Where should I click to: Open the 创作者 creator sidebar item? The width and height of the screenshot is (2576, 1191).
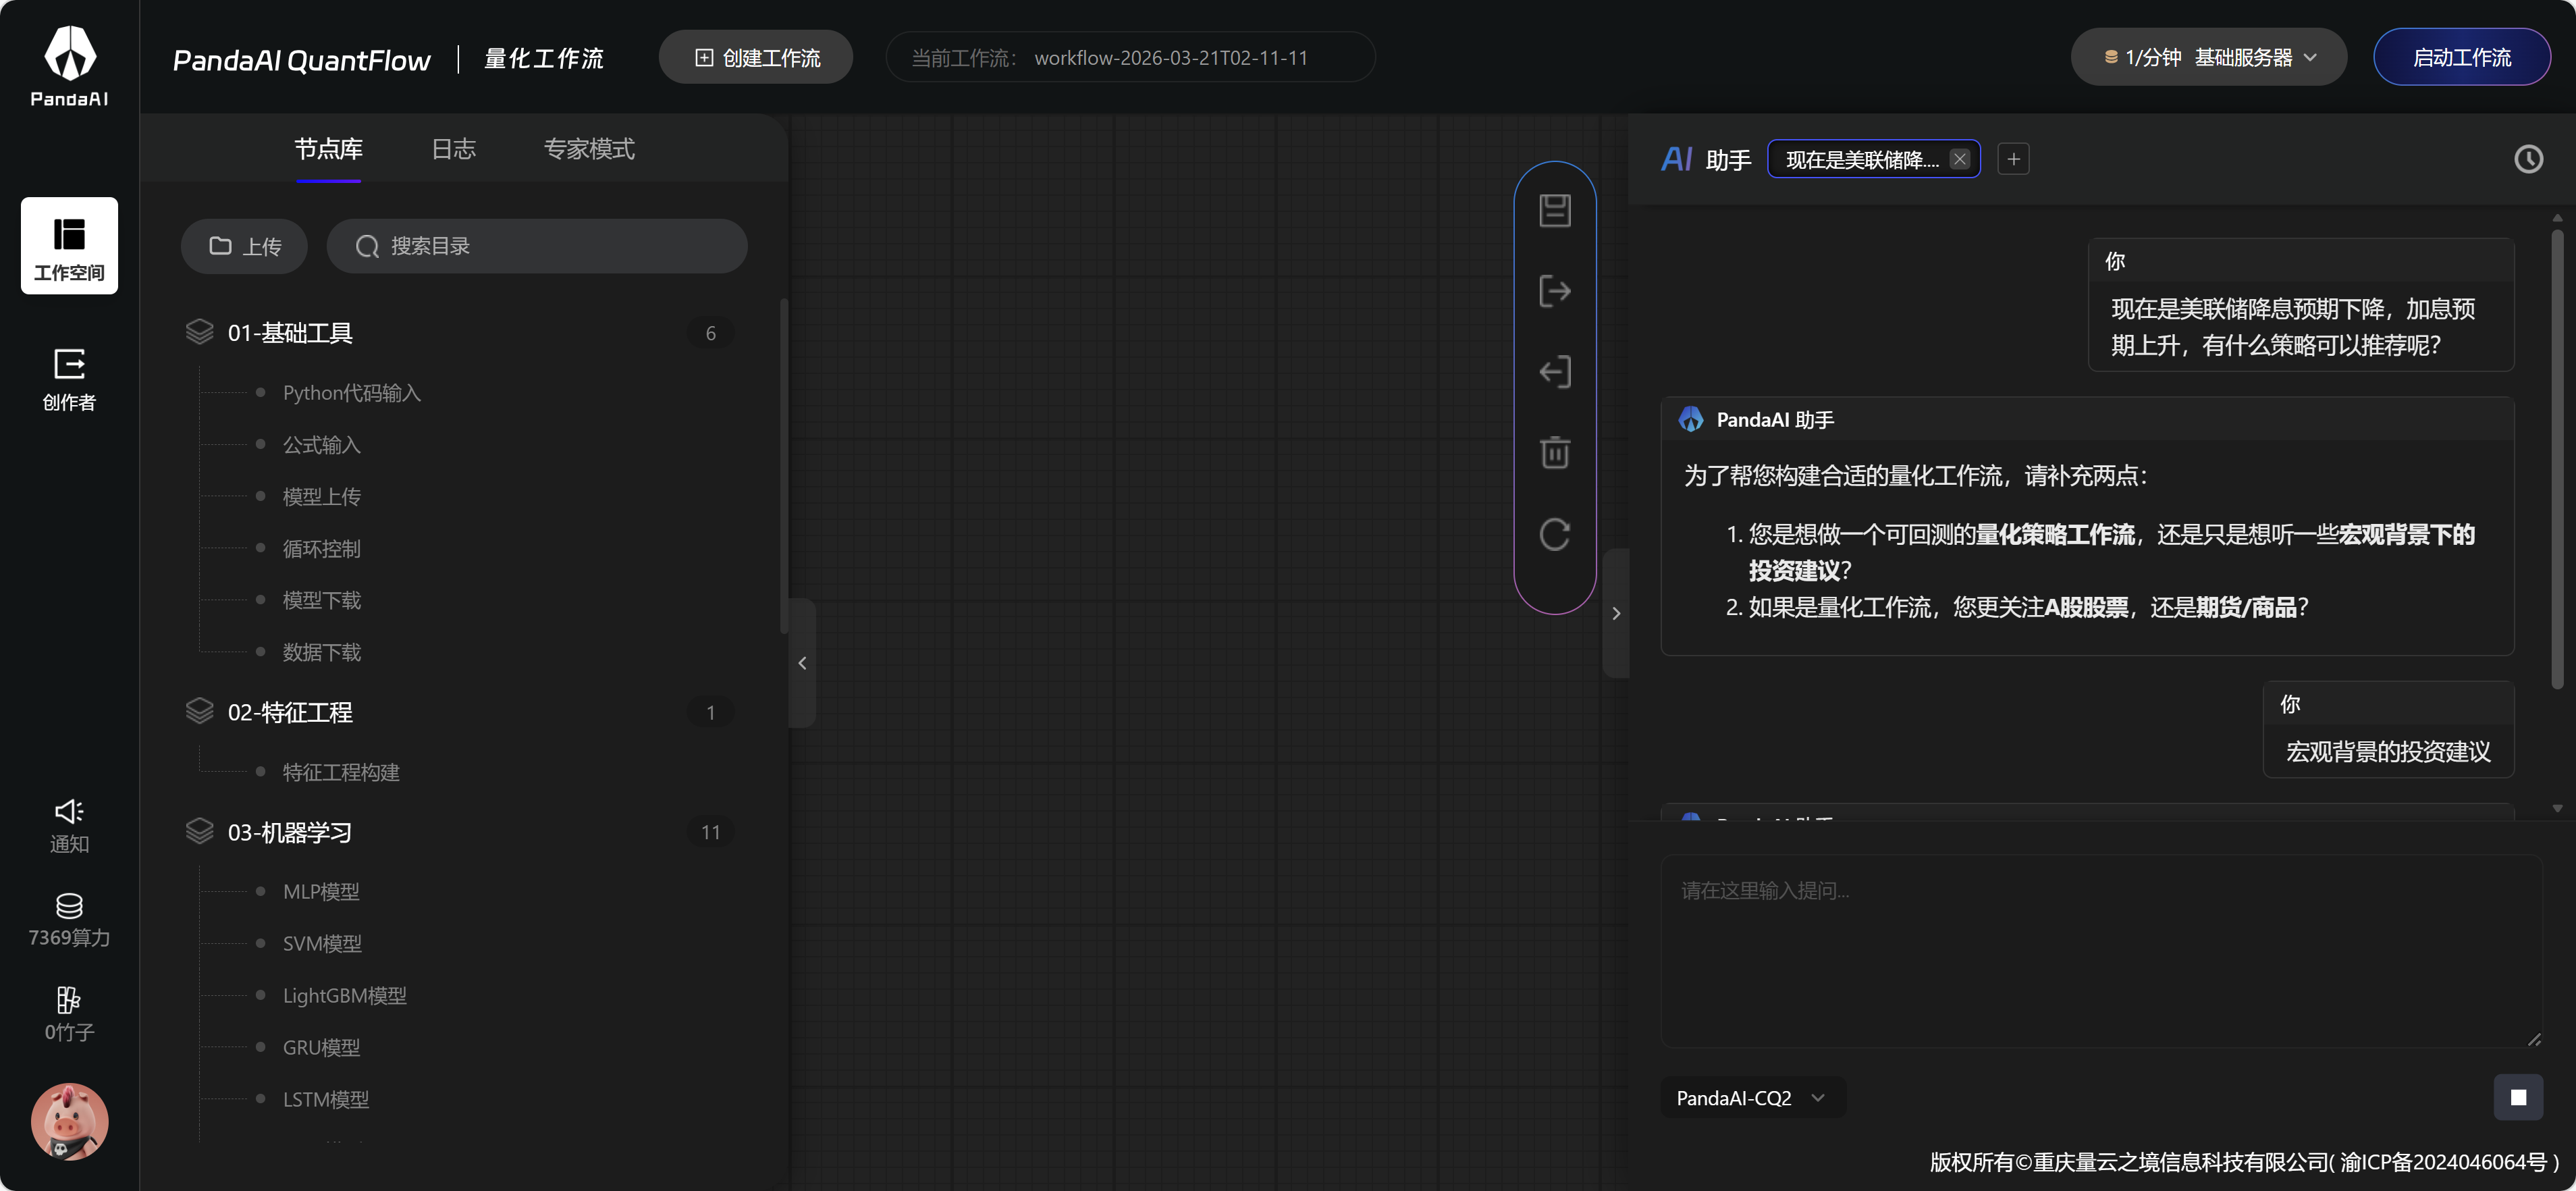[x=69, y=380]
